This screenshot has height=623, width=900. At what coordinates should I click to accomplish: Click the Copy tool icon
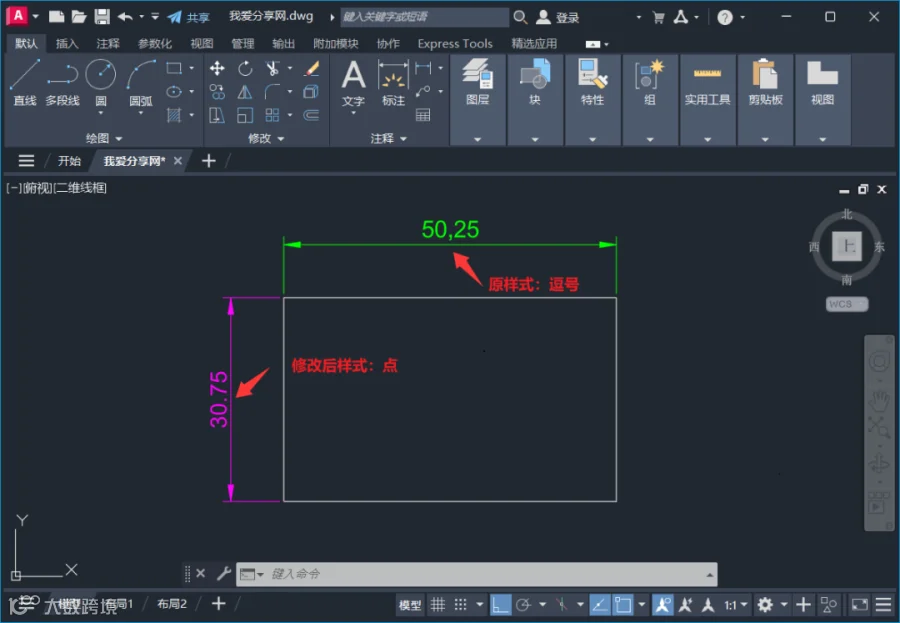(217, 92)
